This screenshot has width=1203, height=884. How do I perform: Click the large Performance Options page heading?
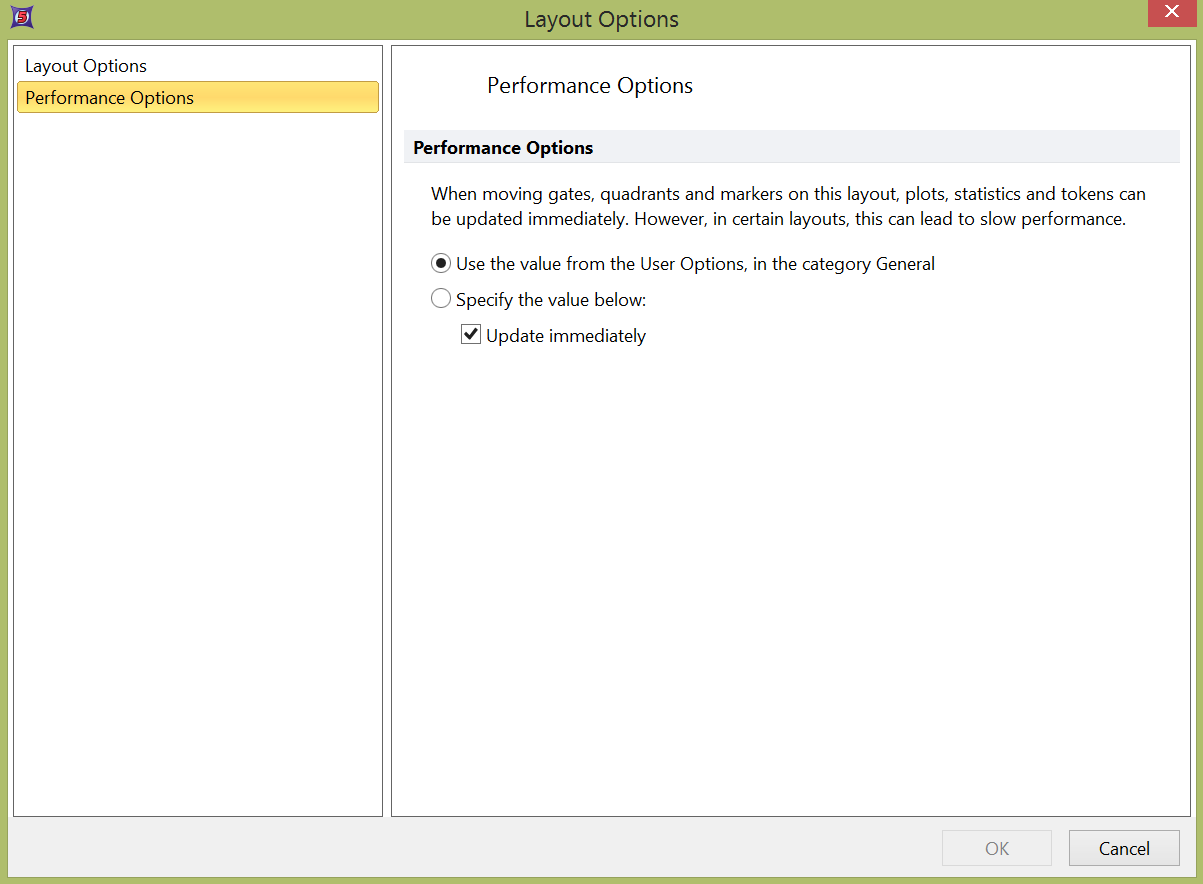(589, 86)
